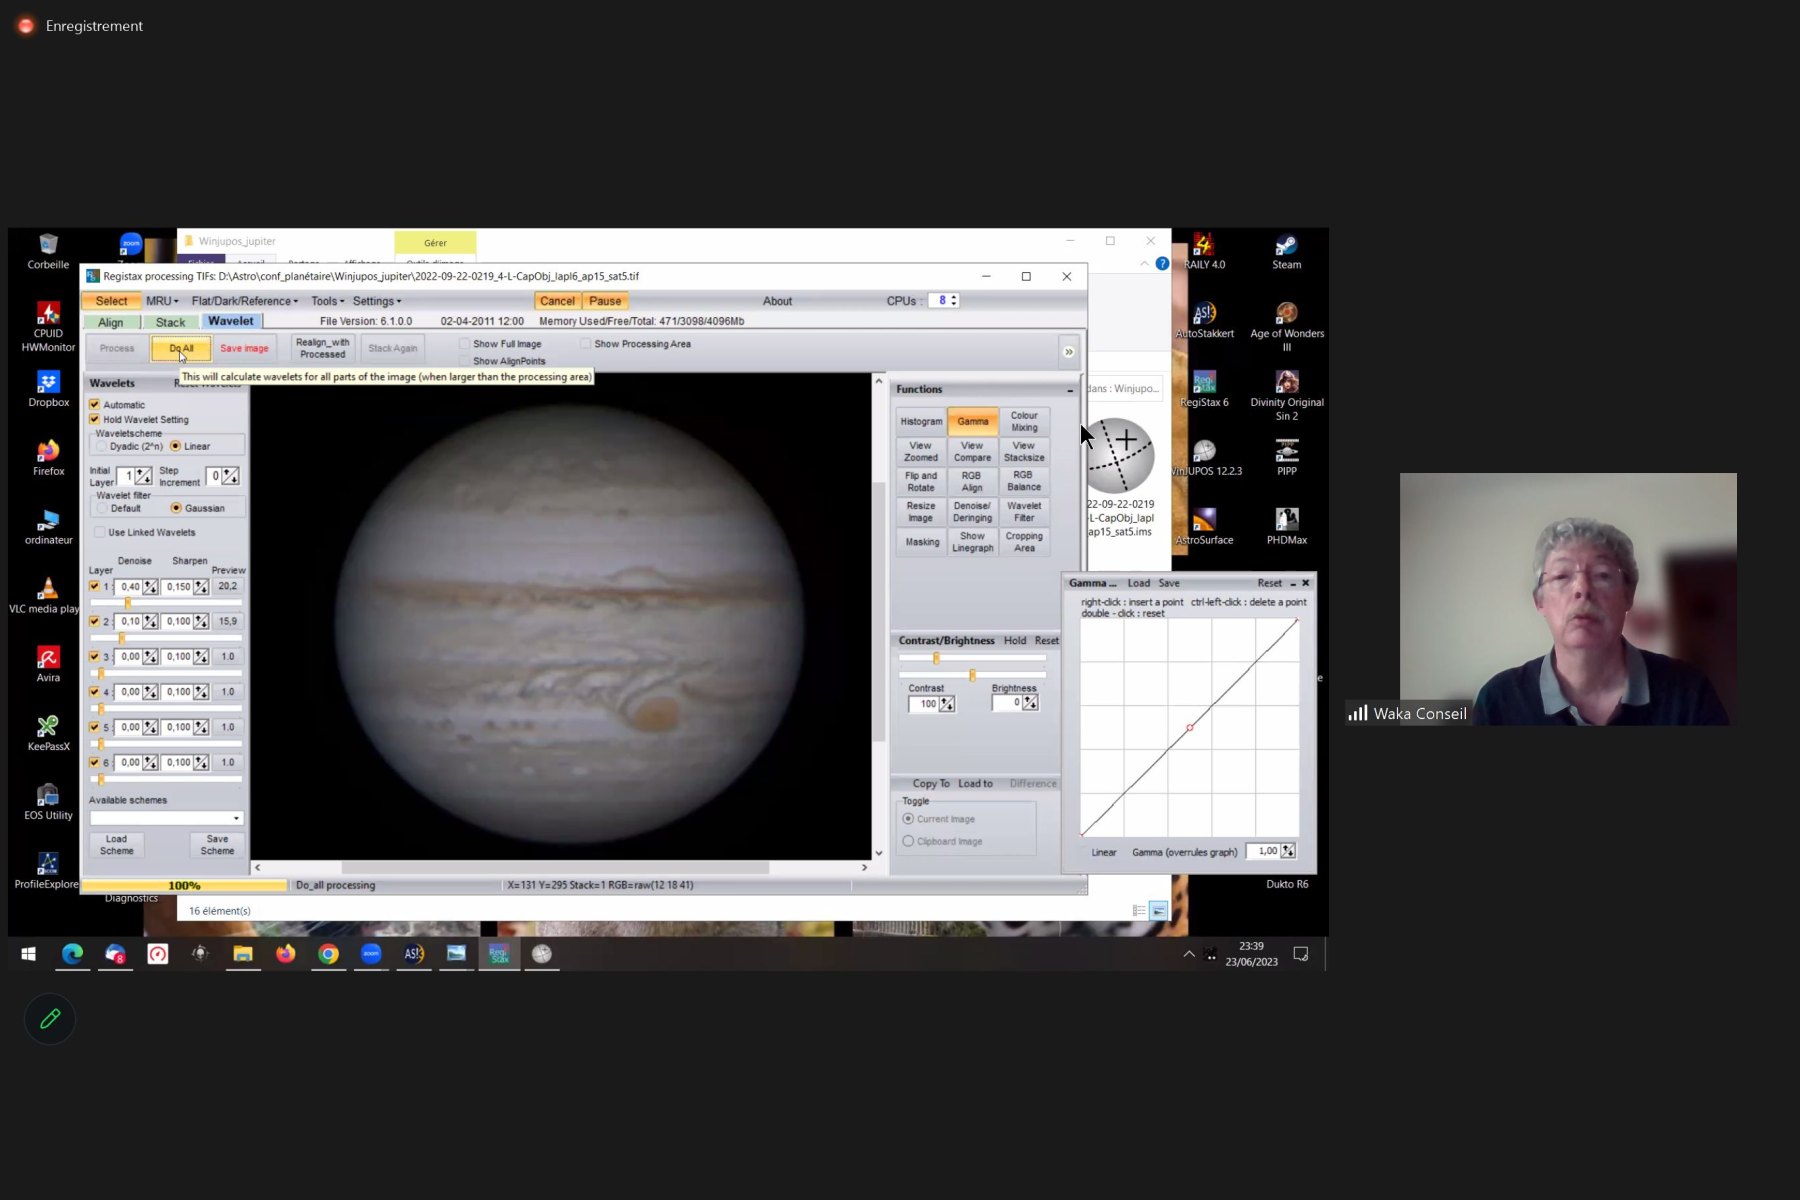The width and height of the screenshot is (1800, 1200).
Task: Open the Gérer ribbon tab in Explorer
Action: pyautogui.click(x=435, y=242)
